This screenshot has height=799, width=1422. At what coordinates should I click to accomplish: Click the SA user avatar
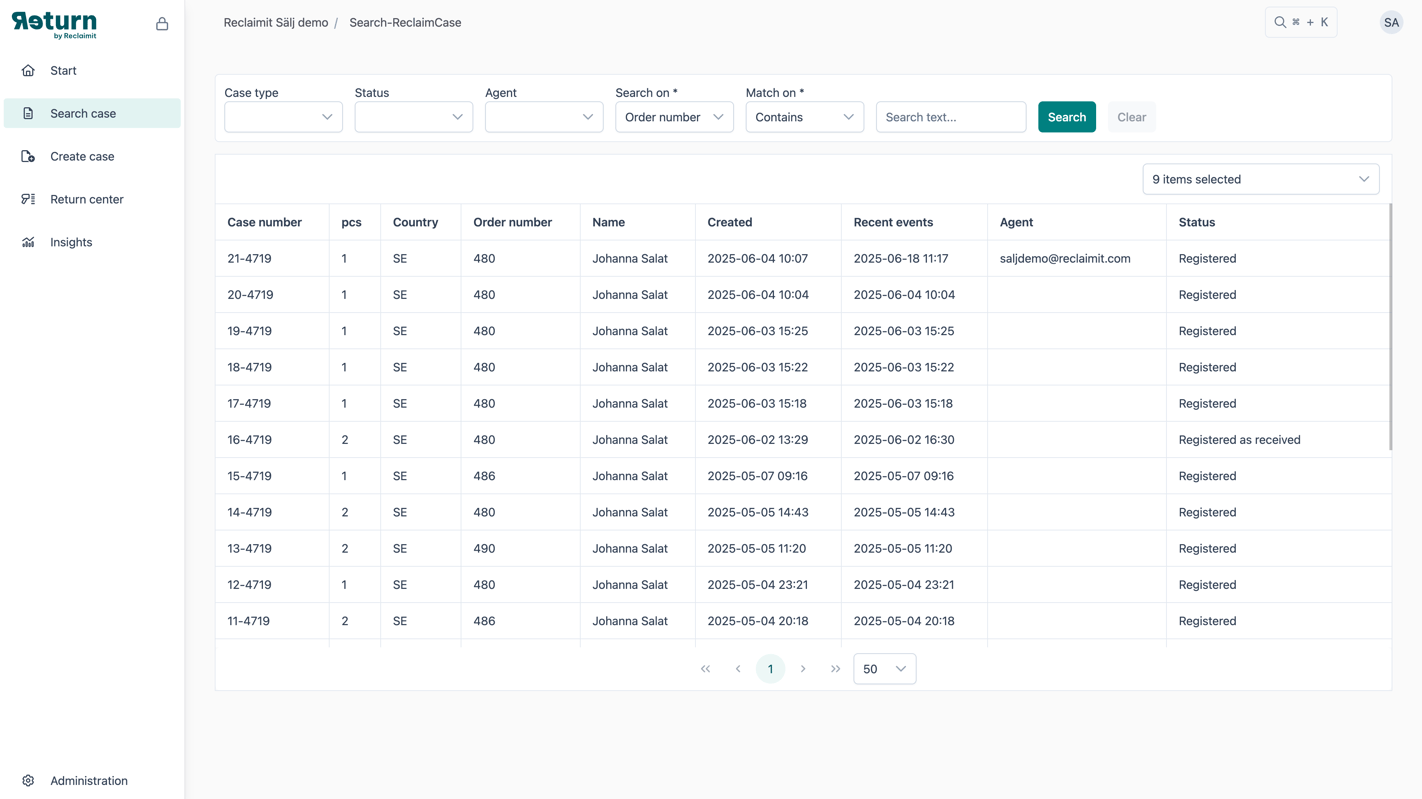pyautogui.click(x=1391, y=22)
